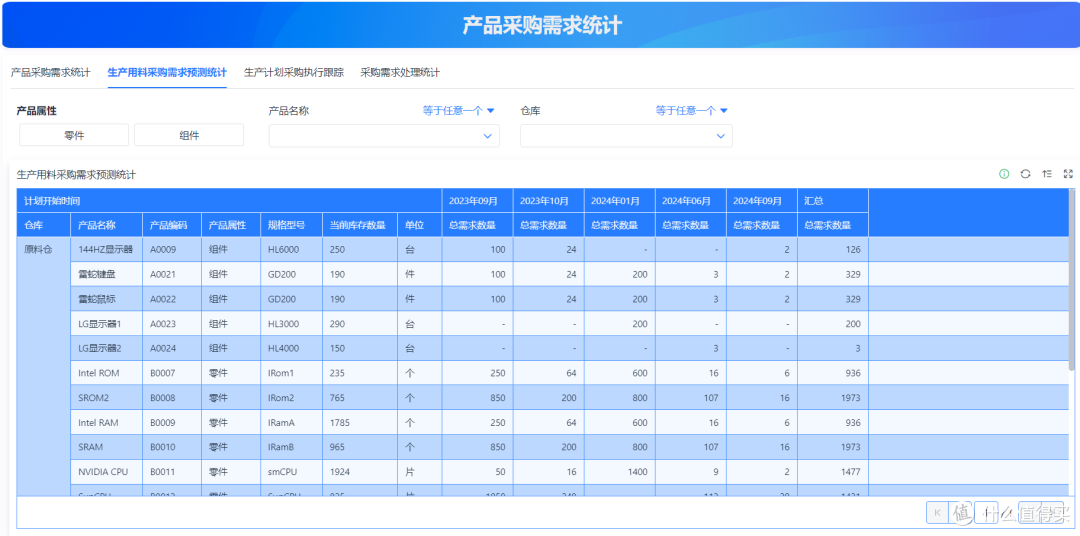Click the HL6000 spec model cell
The height and width of the screenshot is (536, 1080).
[x=291, y=249]
